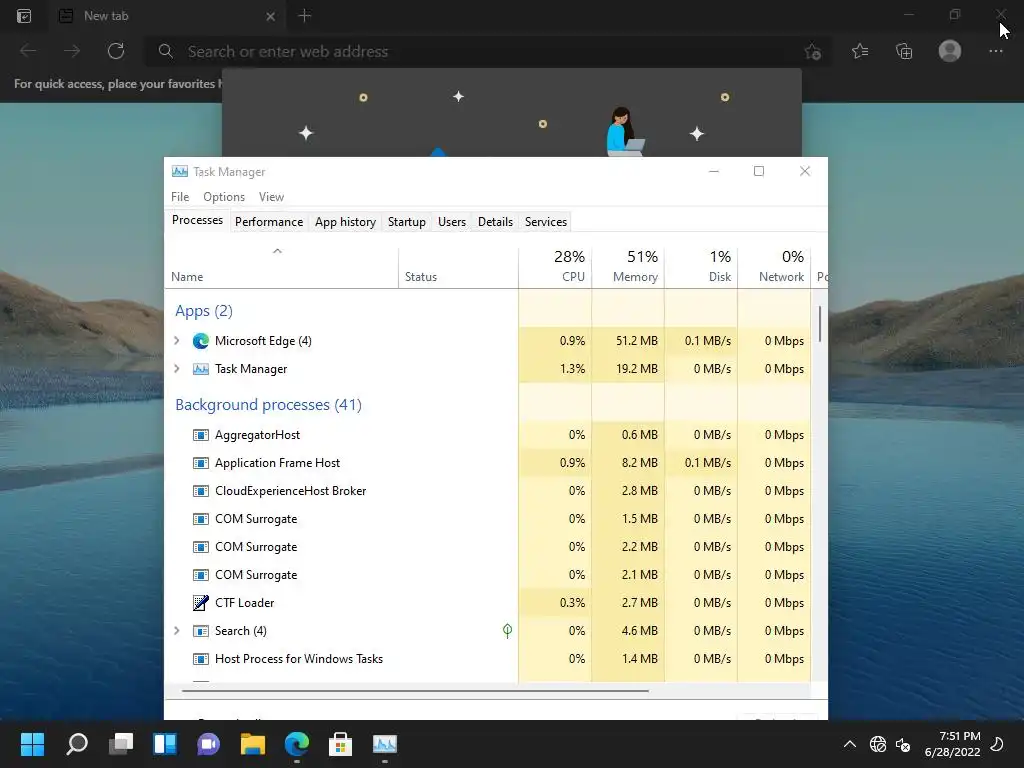Click the Task Manager taskbar icon
Image resolution: width=1024 pixels, height=768 pixels.
[385, 744]
